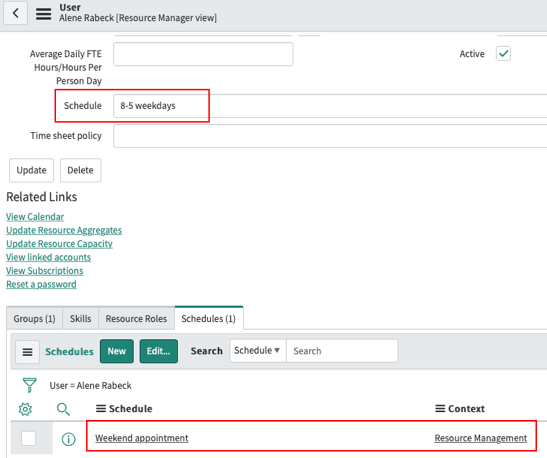Click the Update button
The image size is (547, 458).
pyautogui.click(x=31, y=170)
